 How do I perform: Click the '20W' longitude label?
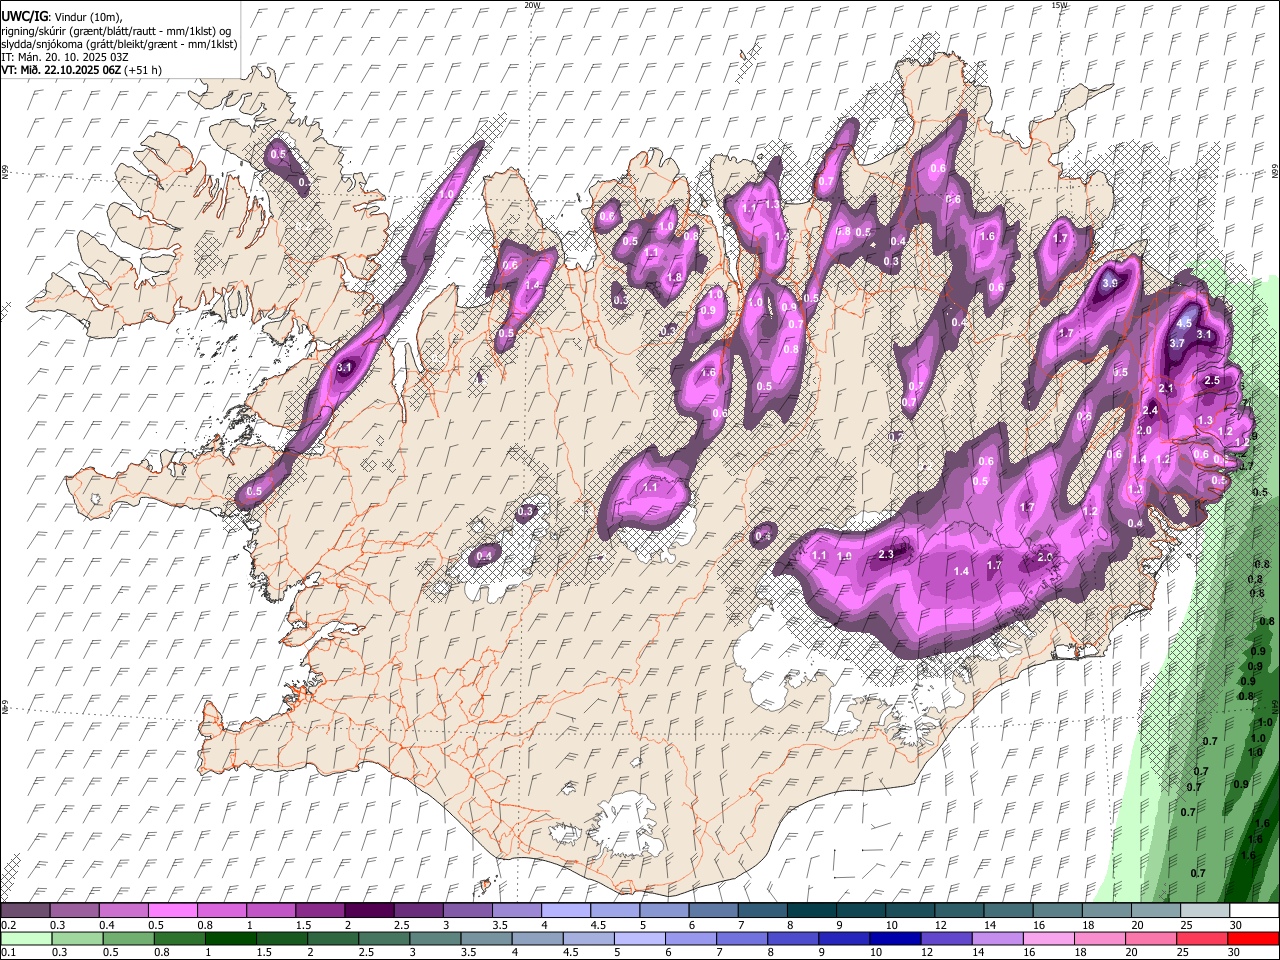click(532, 5)
